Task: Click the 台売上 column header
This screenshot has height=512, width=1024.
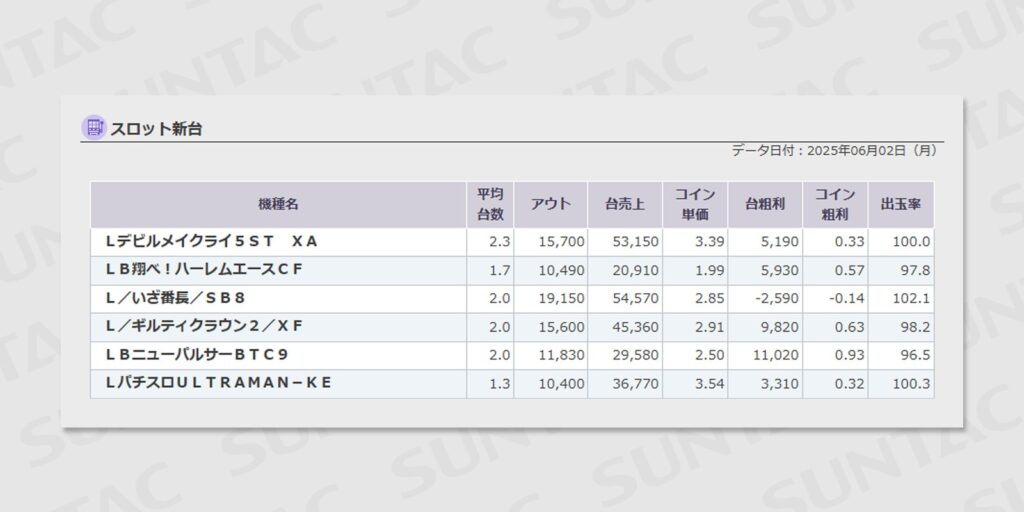Action: pos(625,204)
